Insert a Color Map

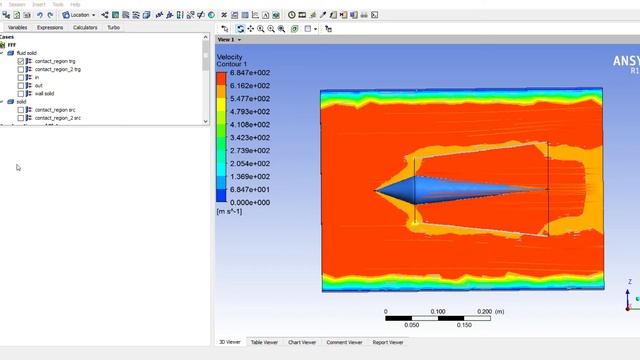click(211, 15)
